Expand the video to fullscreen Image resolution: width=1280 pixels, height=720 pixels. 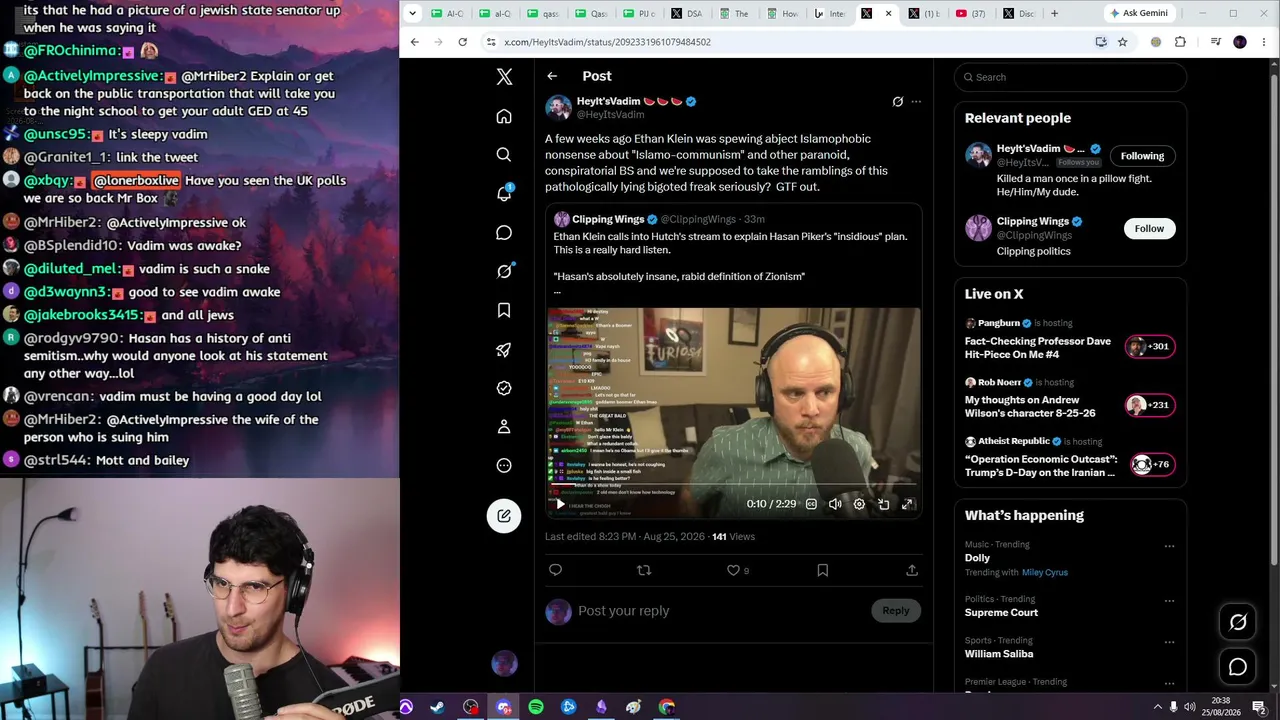[x=907, y=504]
